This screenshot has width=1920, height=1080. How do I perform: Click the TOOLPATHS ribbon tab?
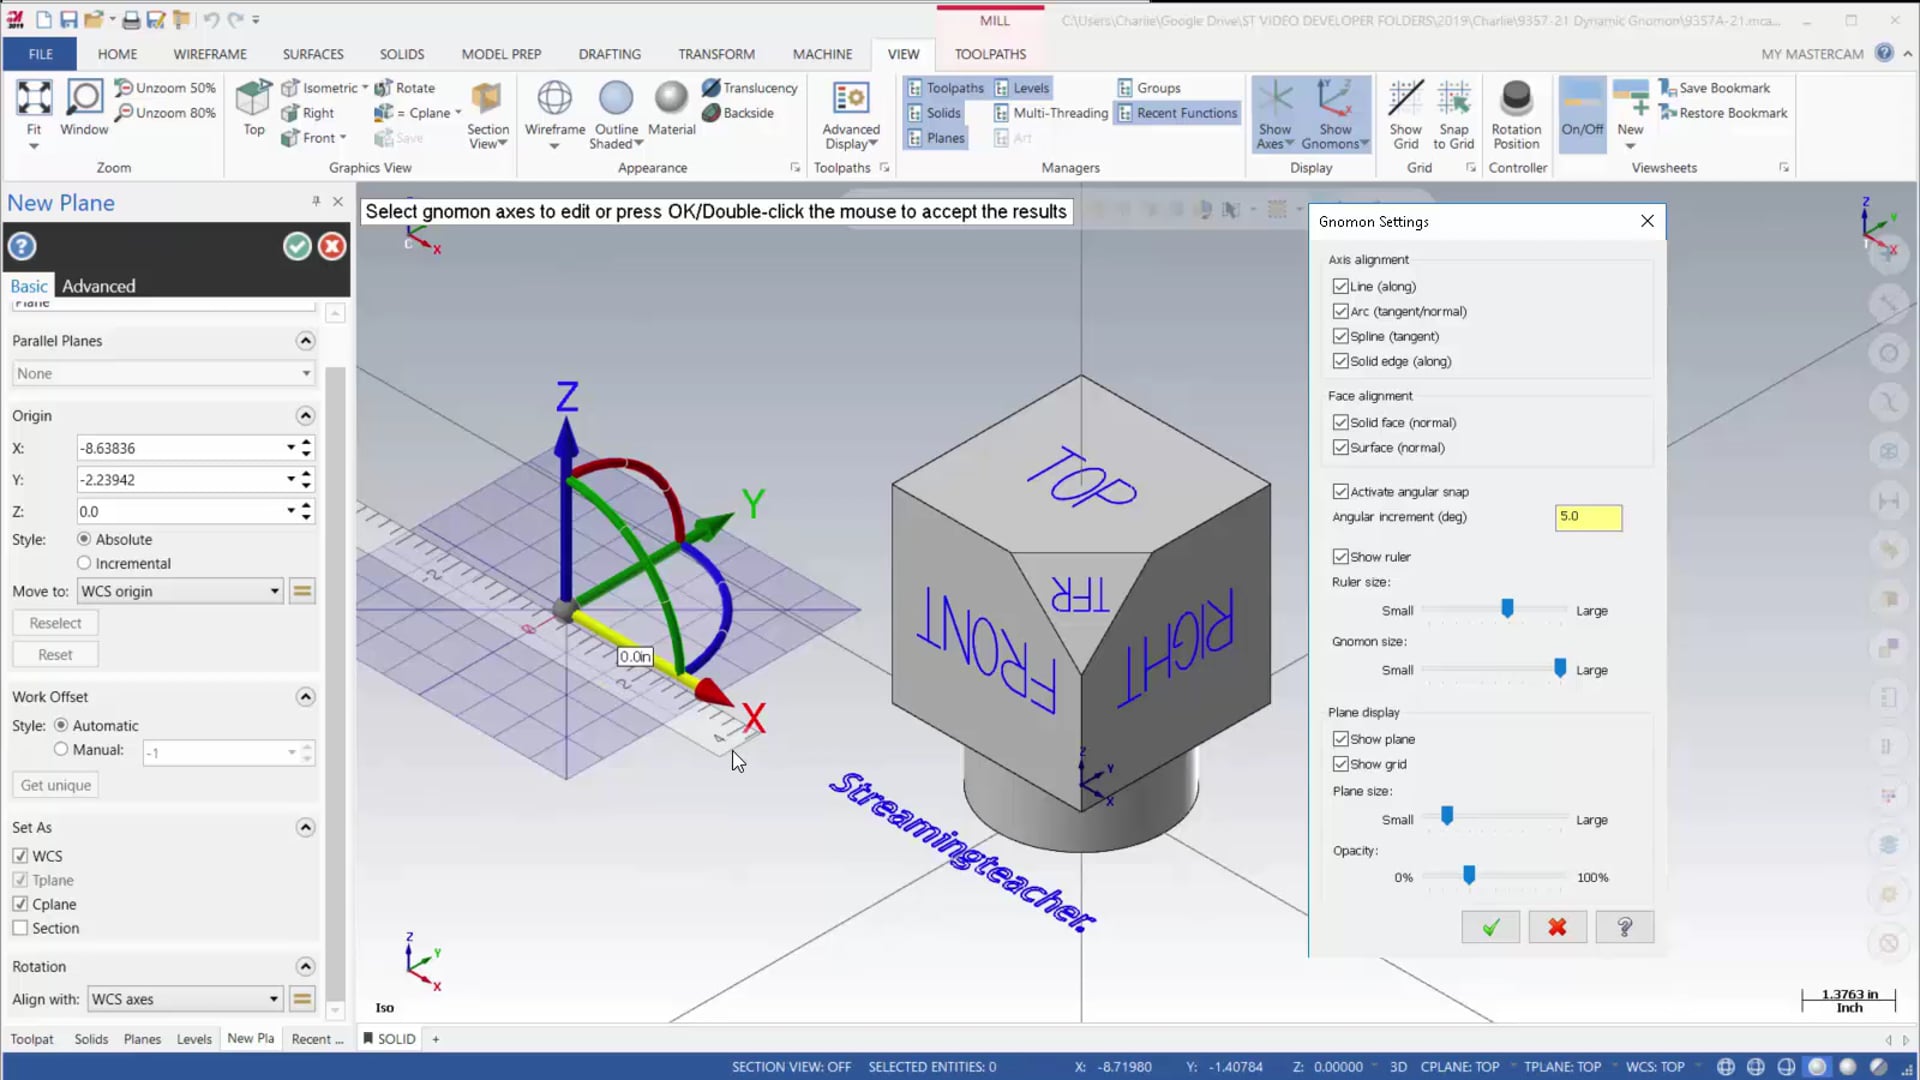pos(990,53)
